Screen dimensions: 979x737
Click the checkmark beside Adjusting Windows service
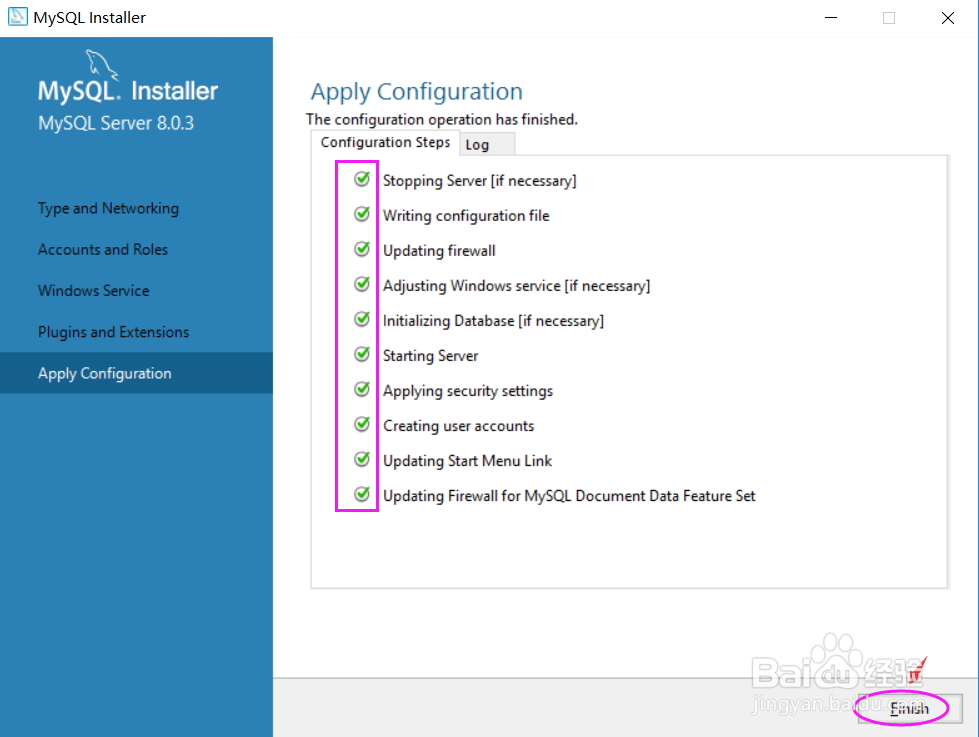pos(359,283)
